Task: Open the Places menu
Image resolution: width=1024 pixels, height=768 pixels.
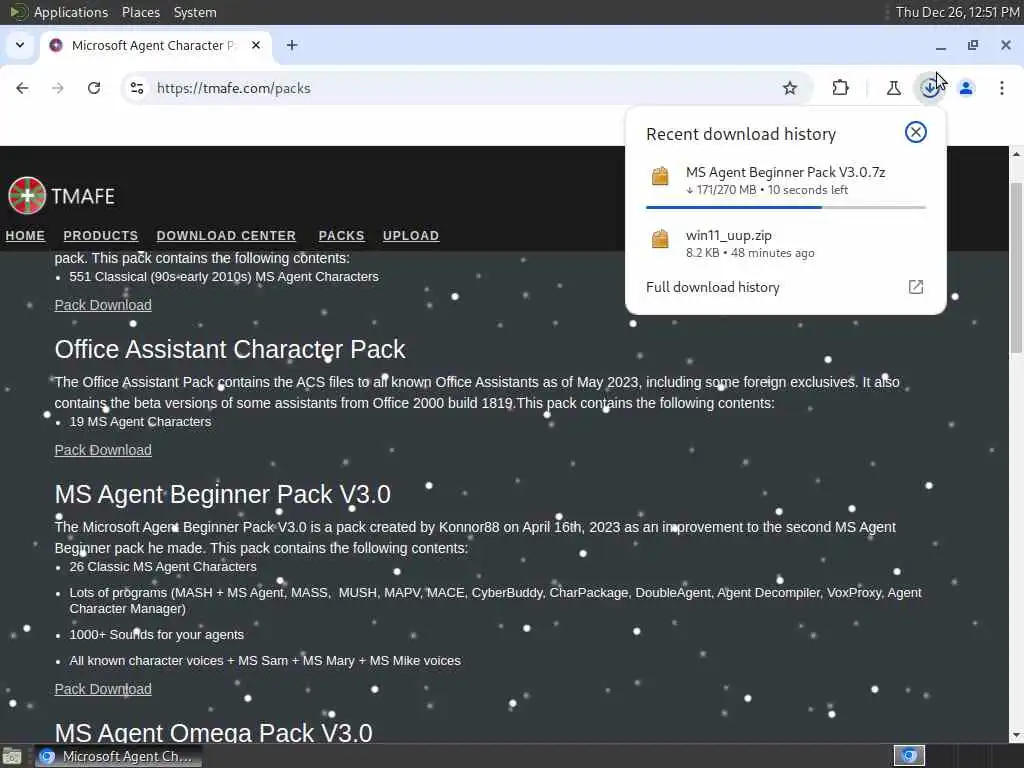Action: (140, 12)
